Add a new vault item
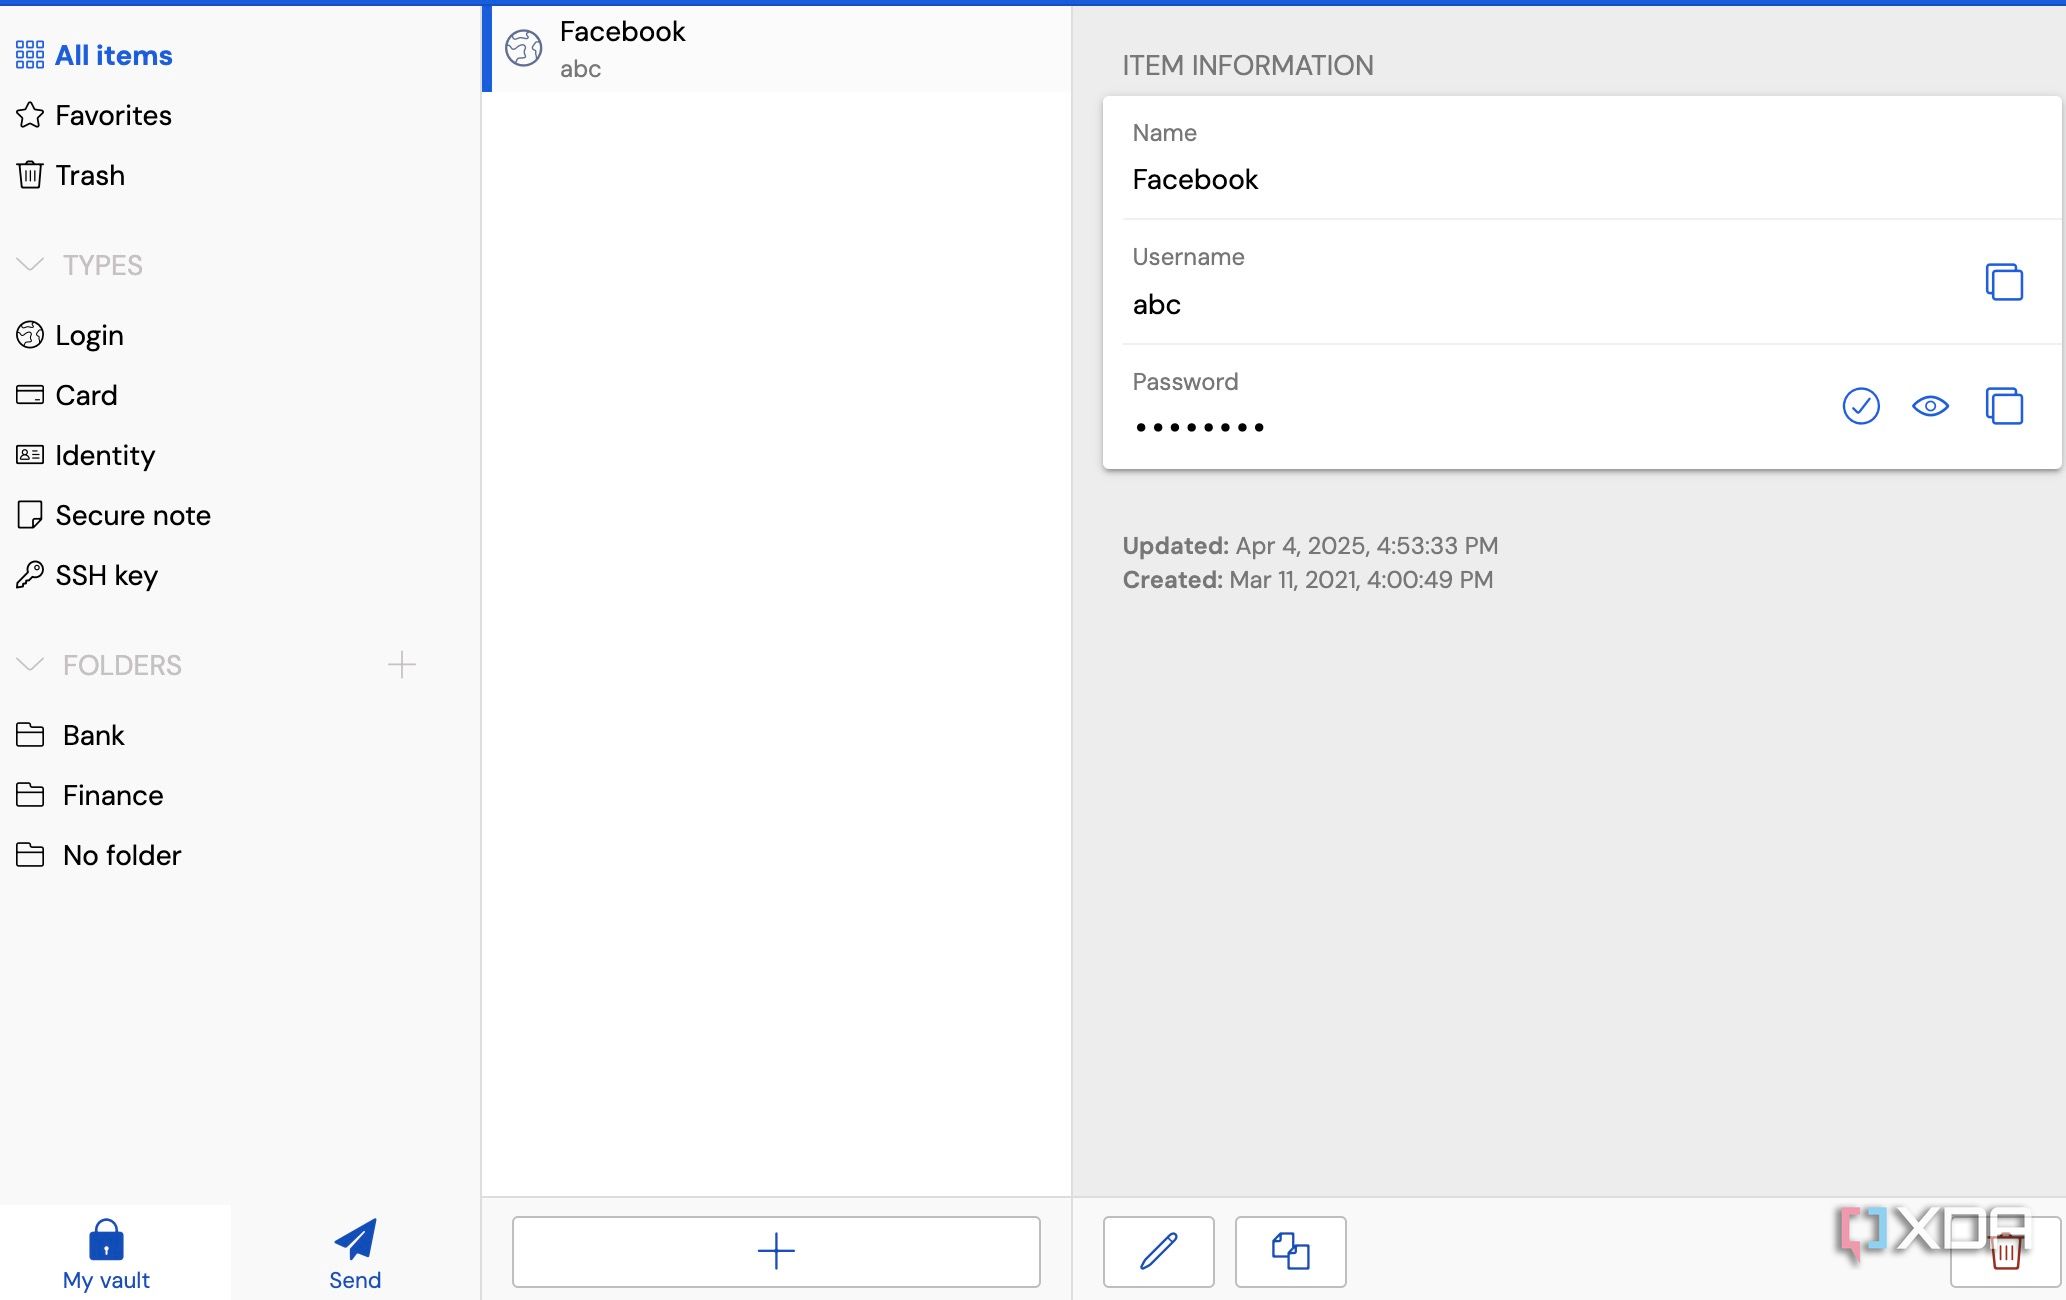Viewport: 2066px width, 1300px height. tap(776, 1251)
